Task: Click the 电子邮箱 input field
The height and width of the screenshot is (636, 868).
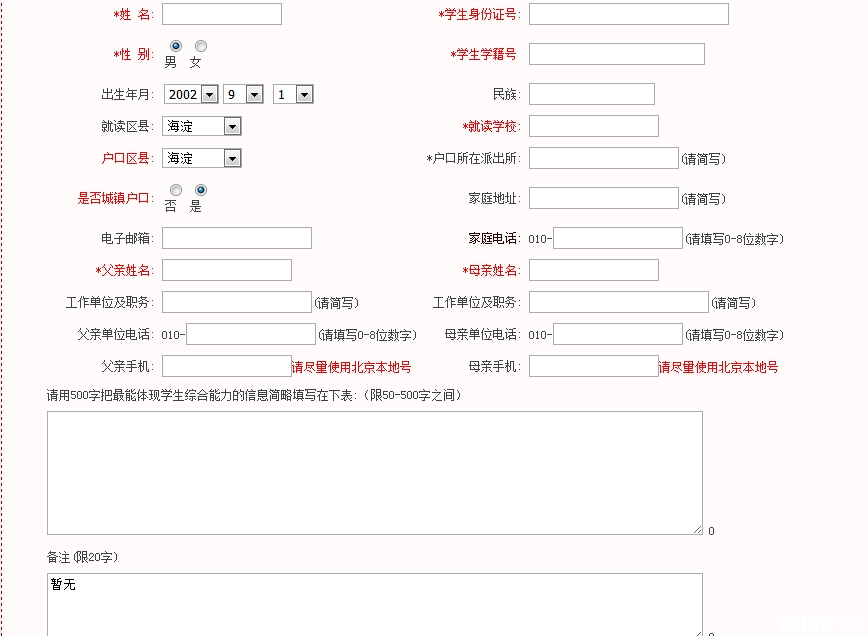Action: [x=236, y=238]
